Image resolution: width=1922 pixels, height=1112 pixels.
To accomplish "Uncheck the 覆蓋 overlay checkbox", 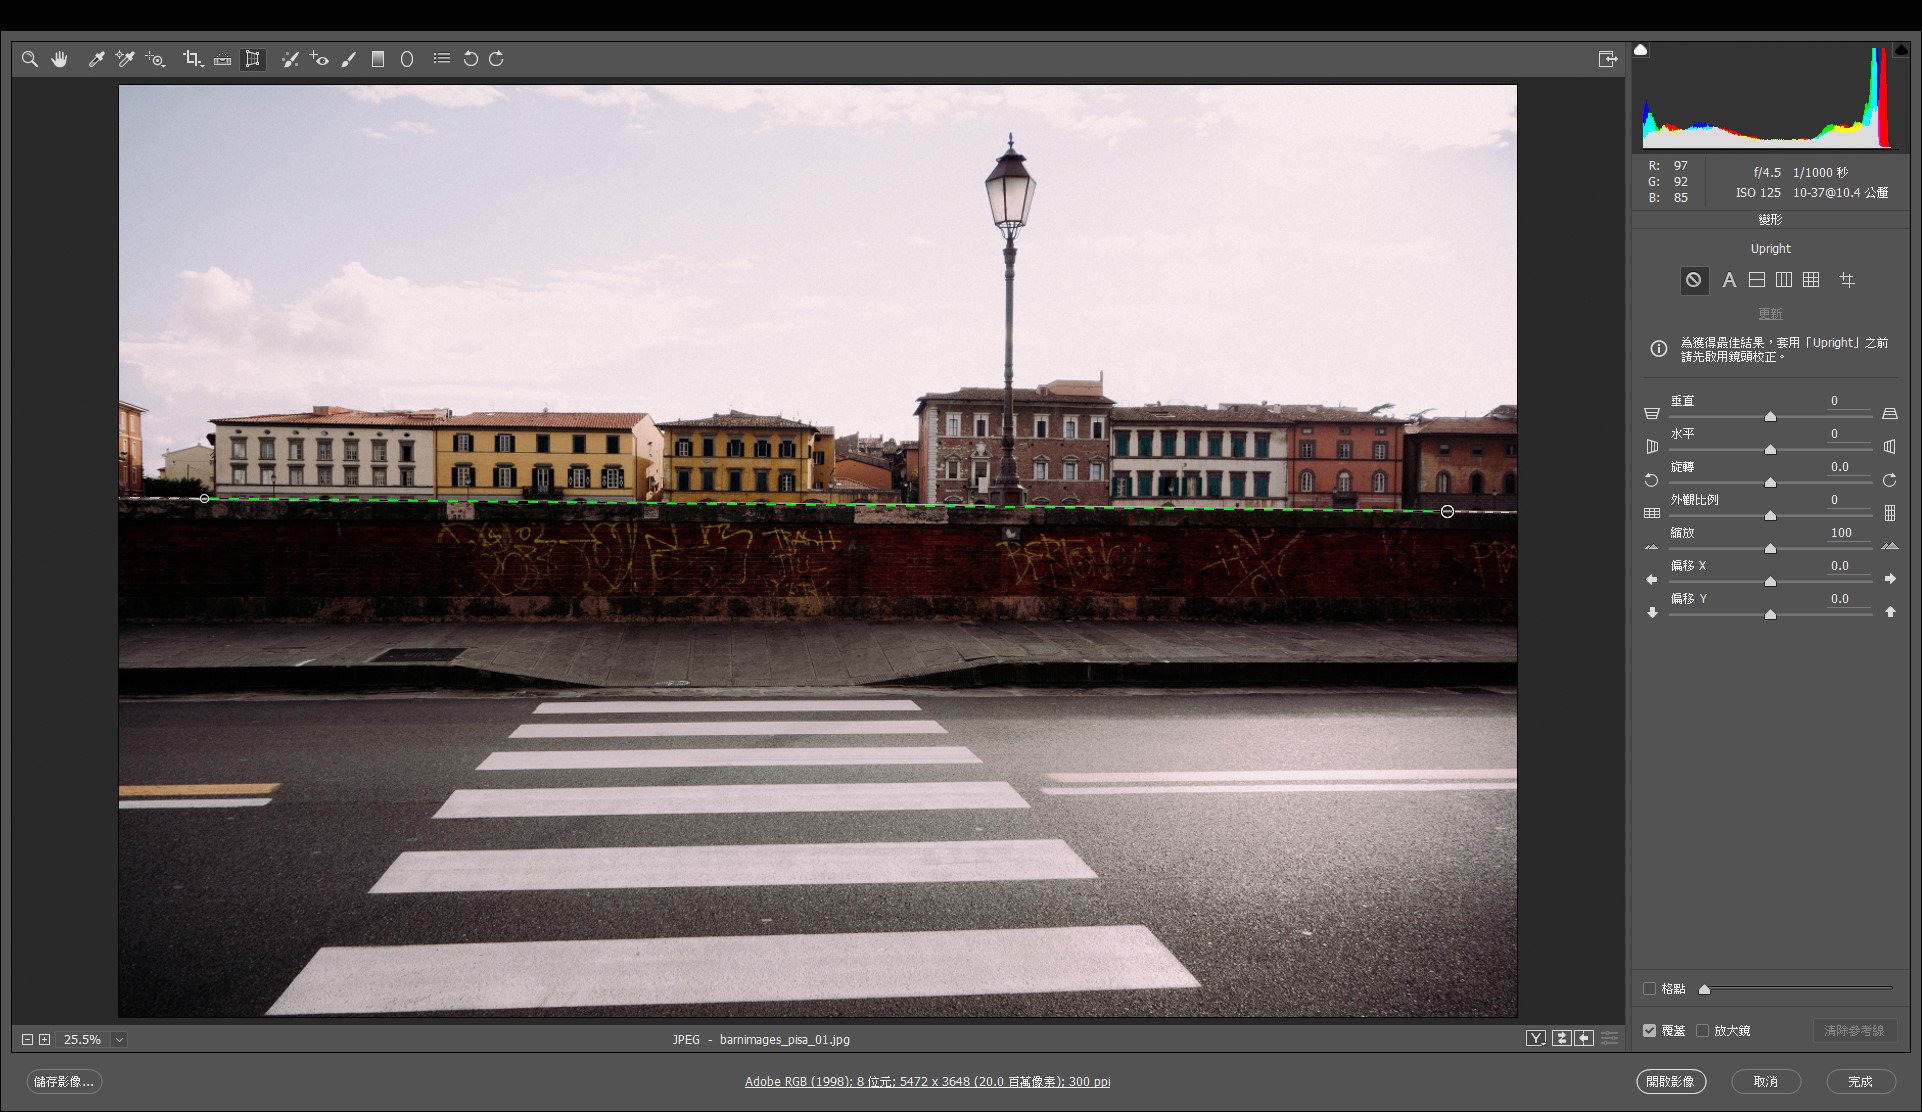I will [1649, 1031].
